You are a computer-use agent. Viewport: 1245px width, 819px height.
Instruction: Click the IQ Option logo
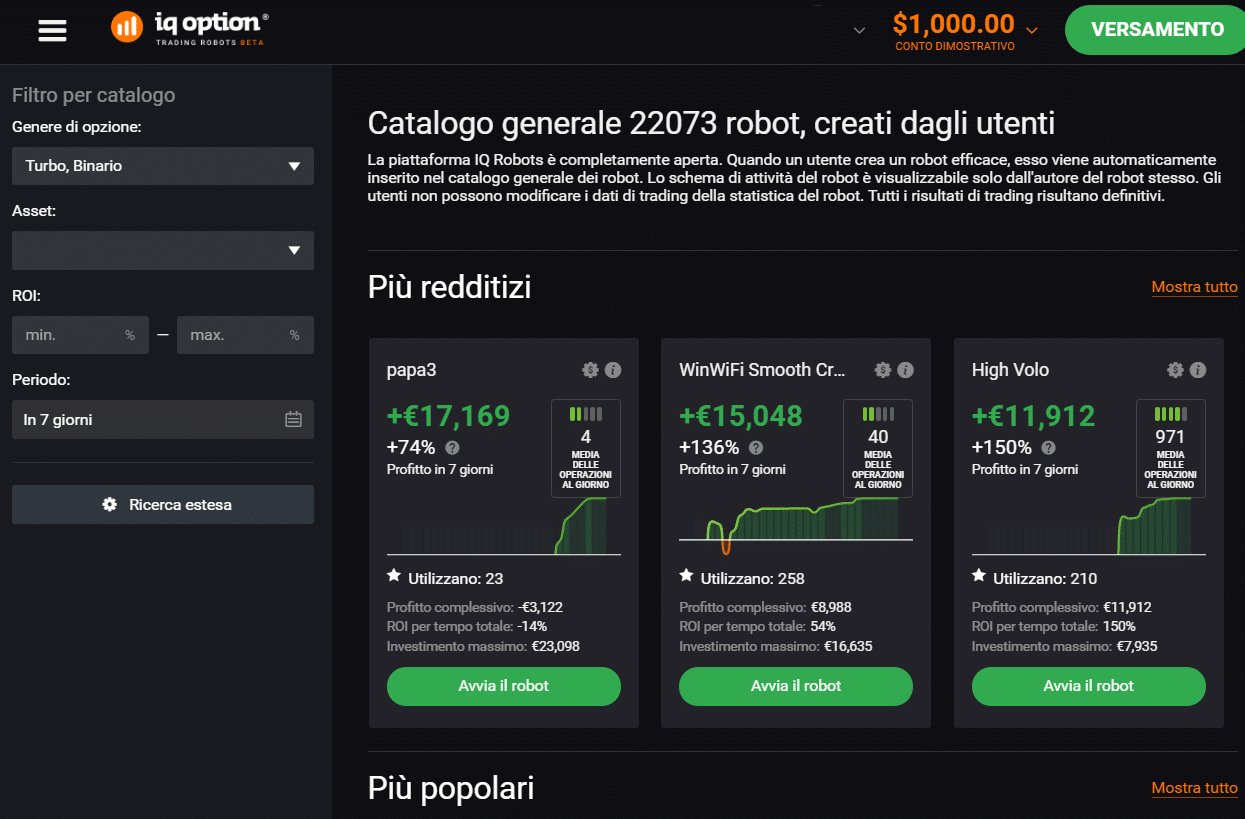[190, 28]
